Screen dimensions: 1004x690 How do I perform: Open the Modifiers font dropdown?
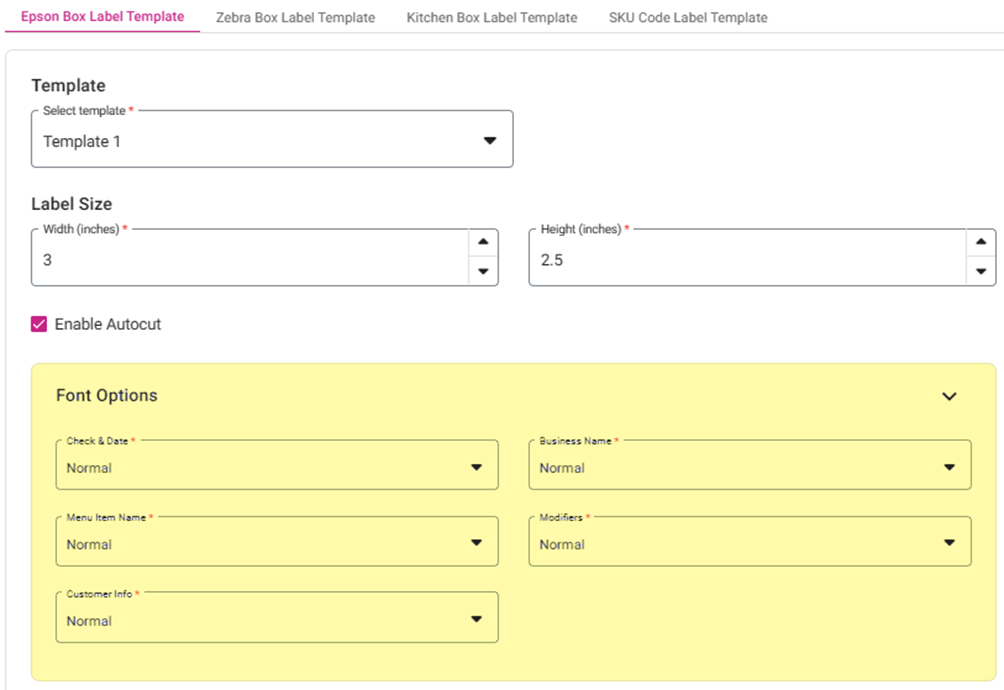[749, 544]
